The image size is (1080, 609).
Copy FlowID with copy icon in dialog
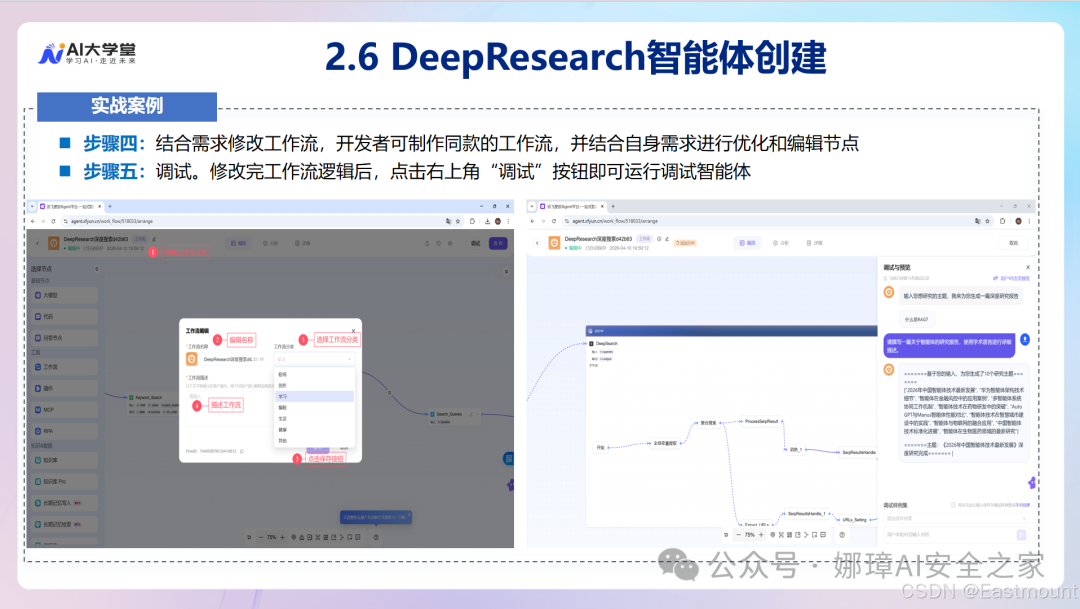(x=242, y=451)
